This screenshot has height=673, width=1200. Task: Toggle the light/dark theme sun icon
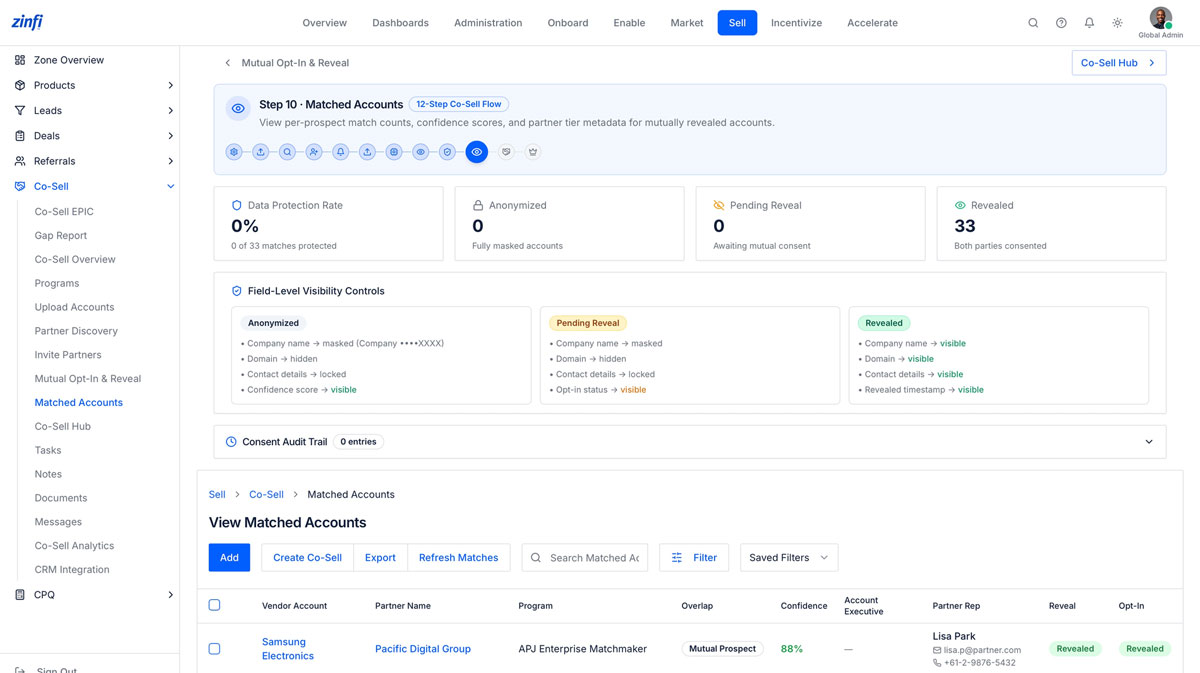pos(1117,23)
